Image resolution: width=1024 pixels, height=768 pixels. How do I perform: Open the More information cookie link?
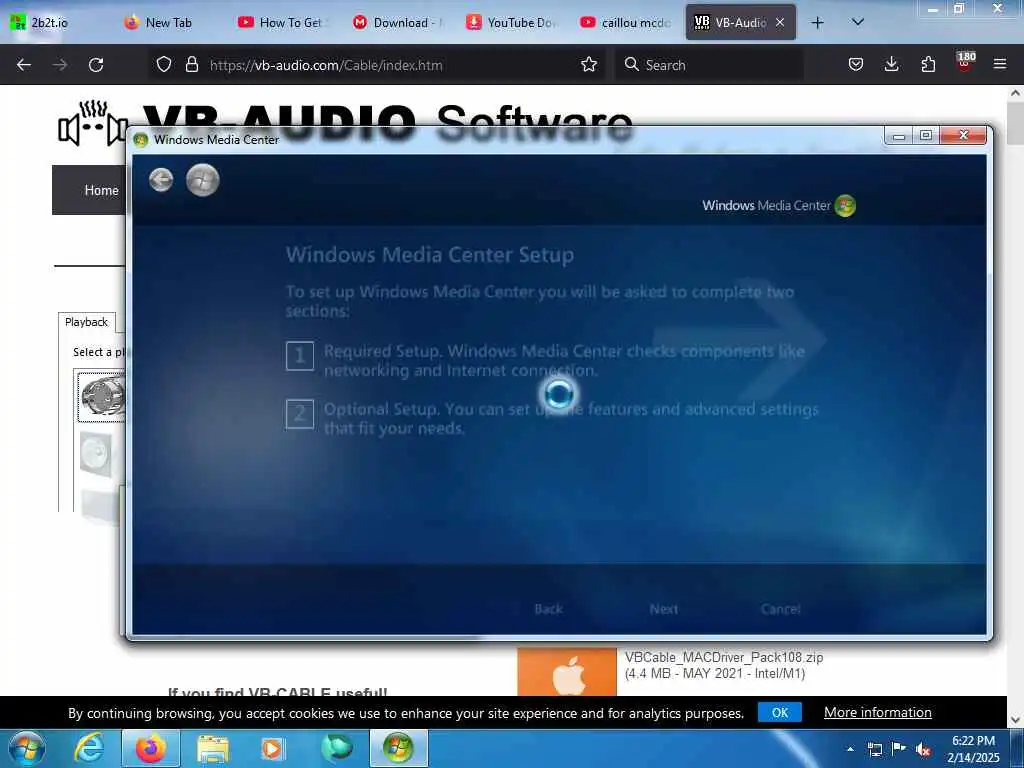(878, 712)
